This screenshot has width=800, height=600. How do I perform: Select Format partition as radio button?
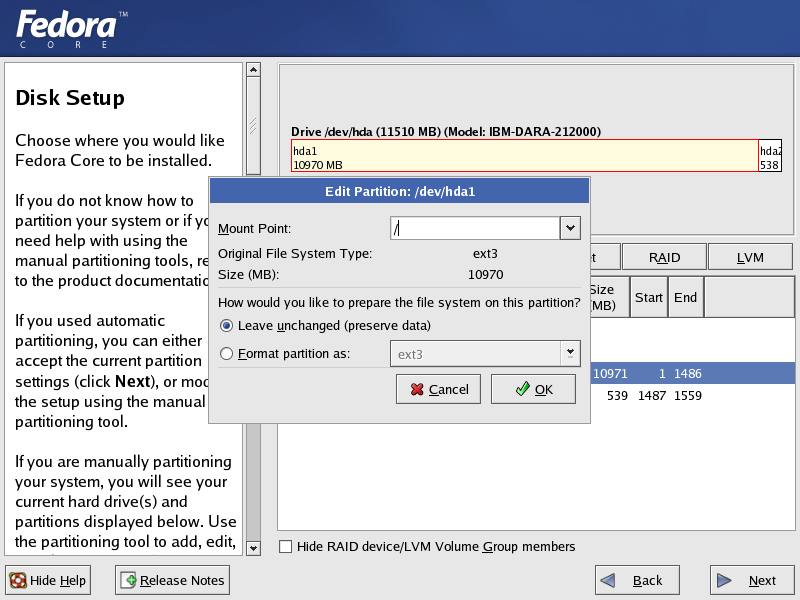pos(227,354)
